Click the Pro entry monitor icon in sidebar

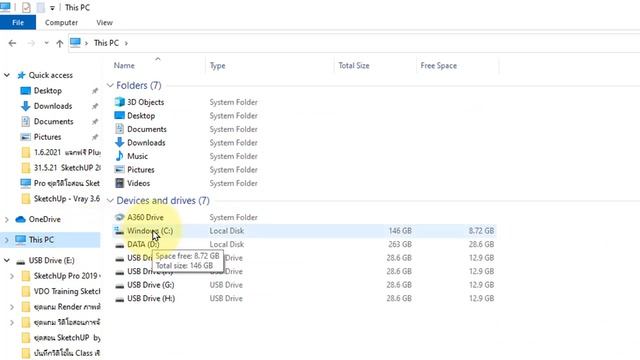[x=26, y=183]
